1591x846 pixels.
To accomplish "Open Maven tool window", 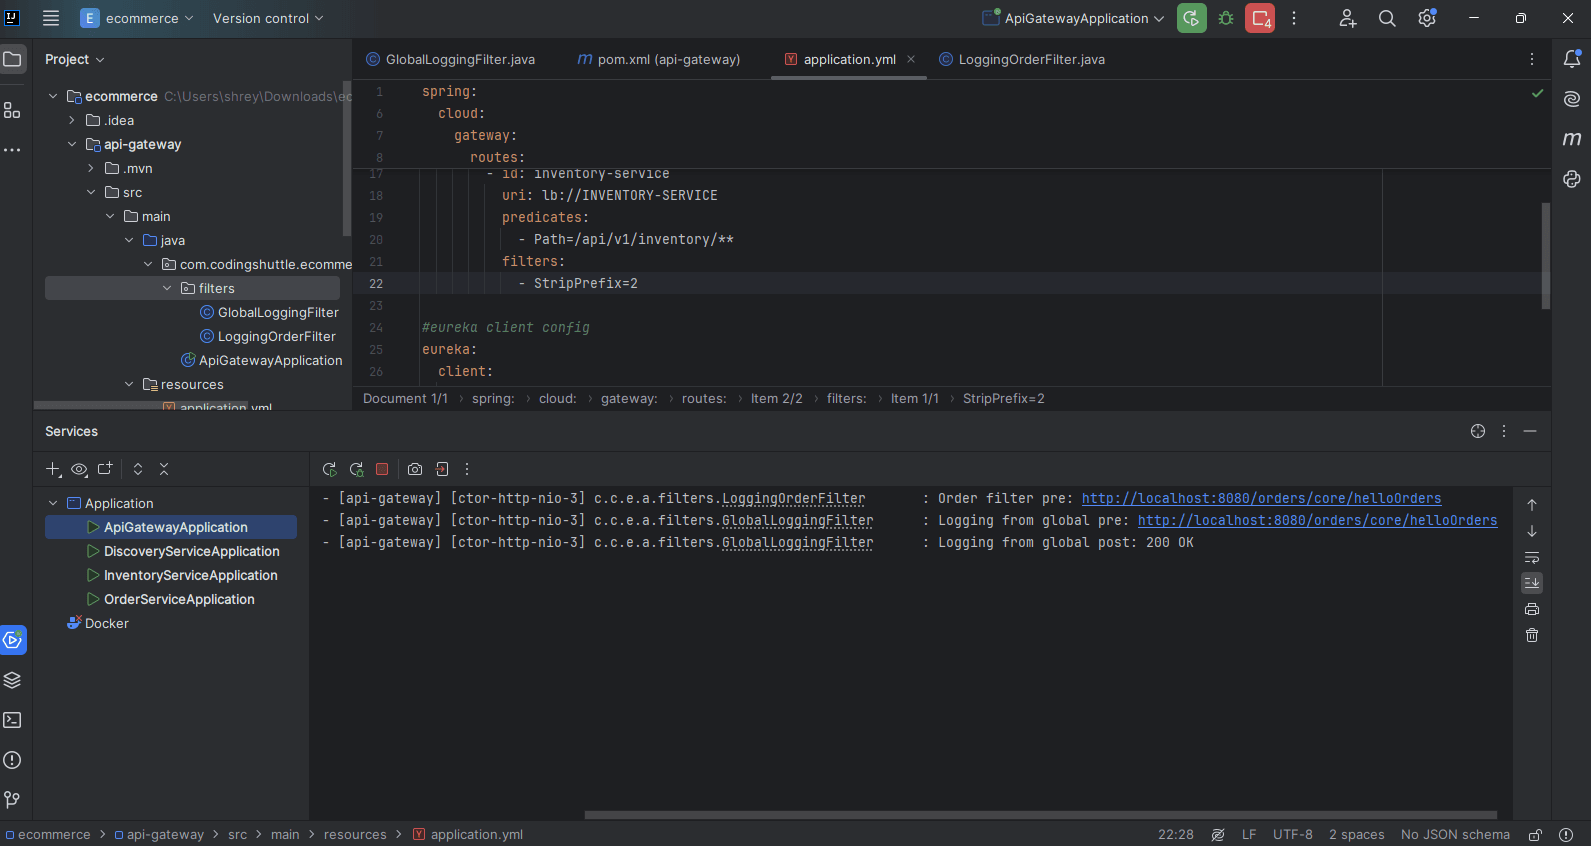I will click(1572, 139).
